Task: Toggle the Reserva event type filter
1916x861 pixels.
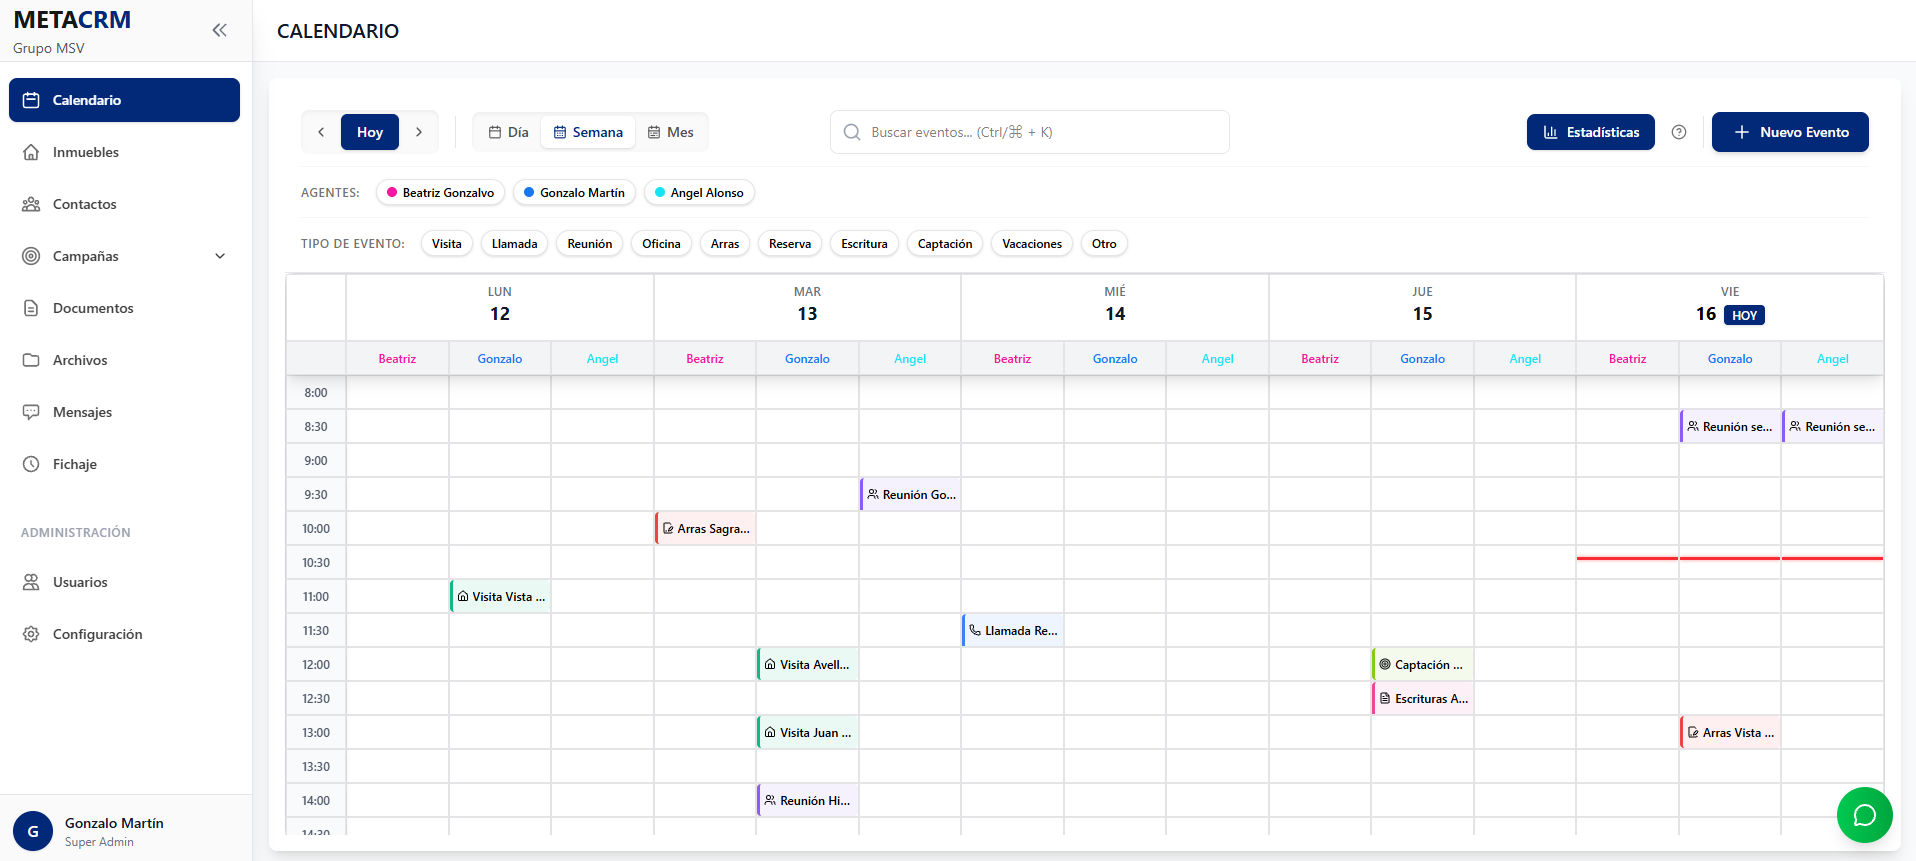Action: (x=790, y=244)
